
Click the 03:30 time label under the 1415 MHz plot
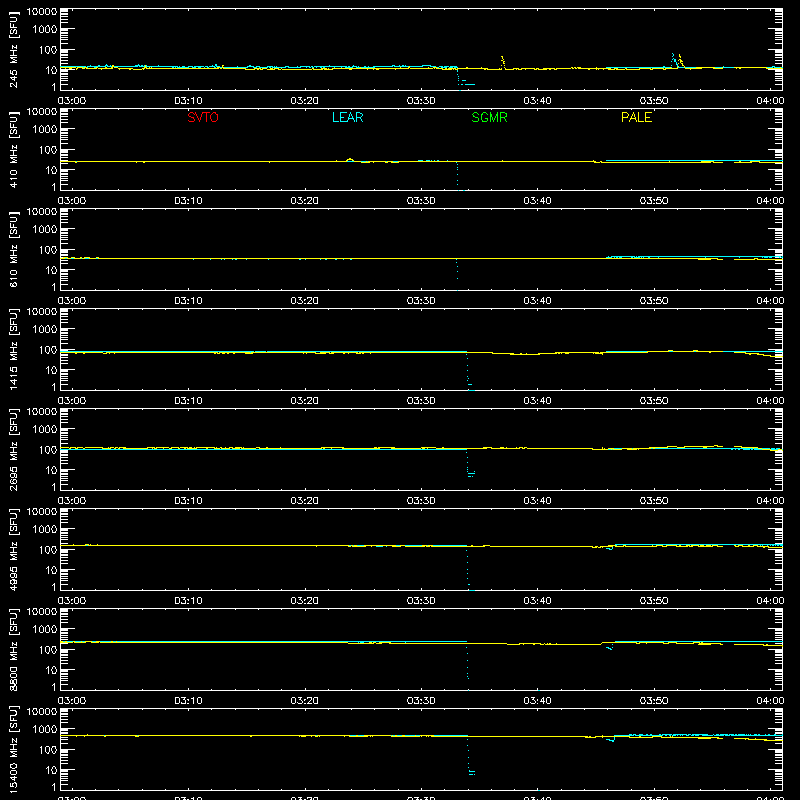point(421,401)
